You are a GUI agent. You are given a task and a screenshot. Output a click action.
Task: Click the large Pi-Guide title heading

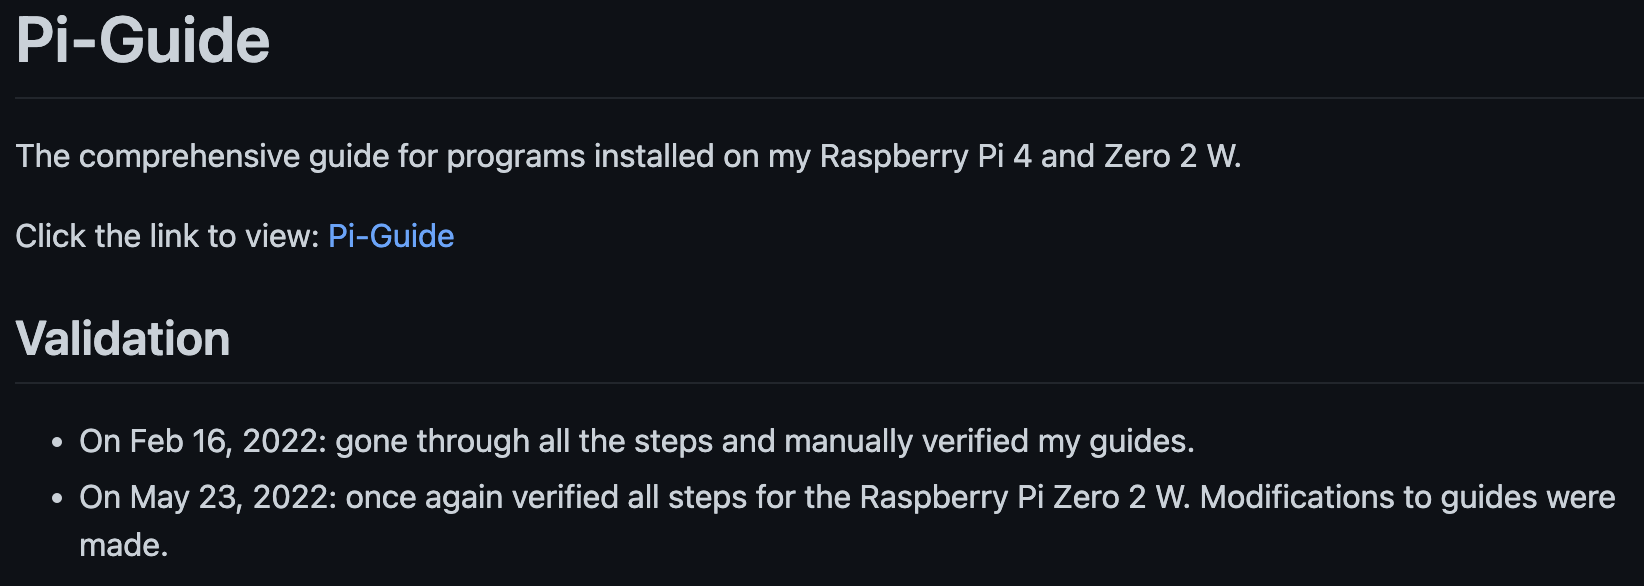point(143,41)
